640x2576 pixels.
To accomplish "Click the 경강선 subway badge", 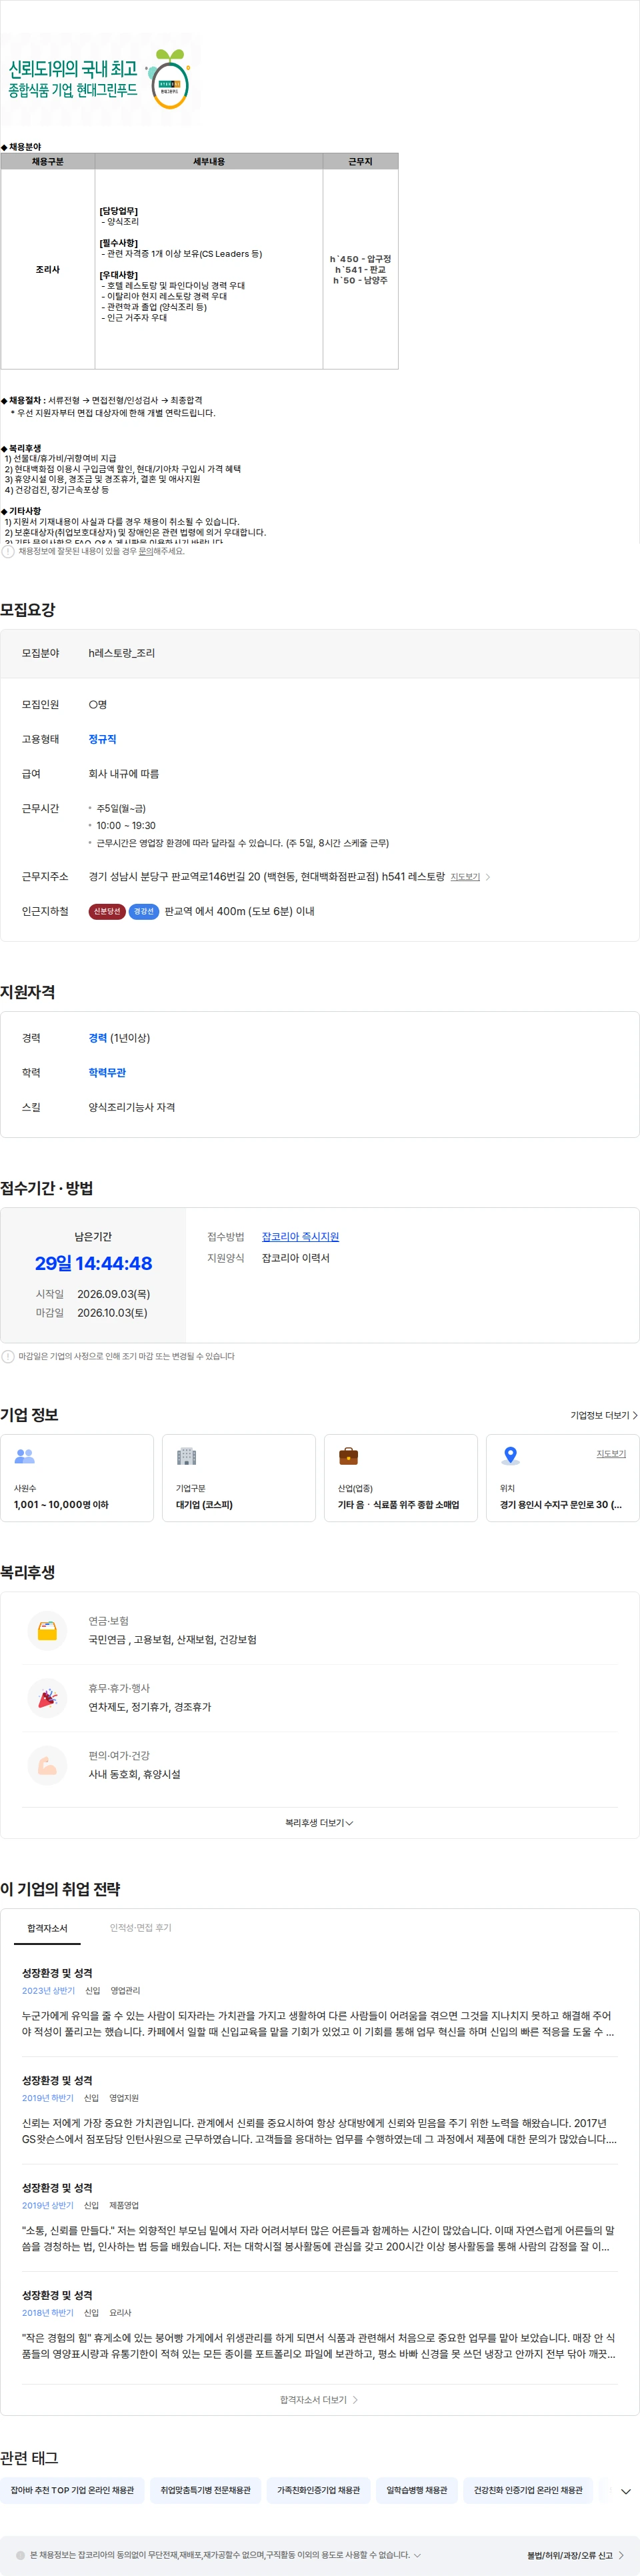I will point(144,911).
